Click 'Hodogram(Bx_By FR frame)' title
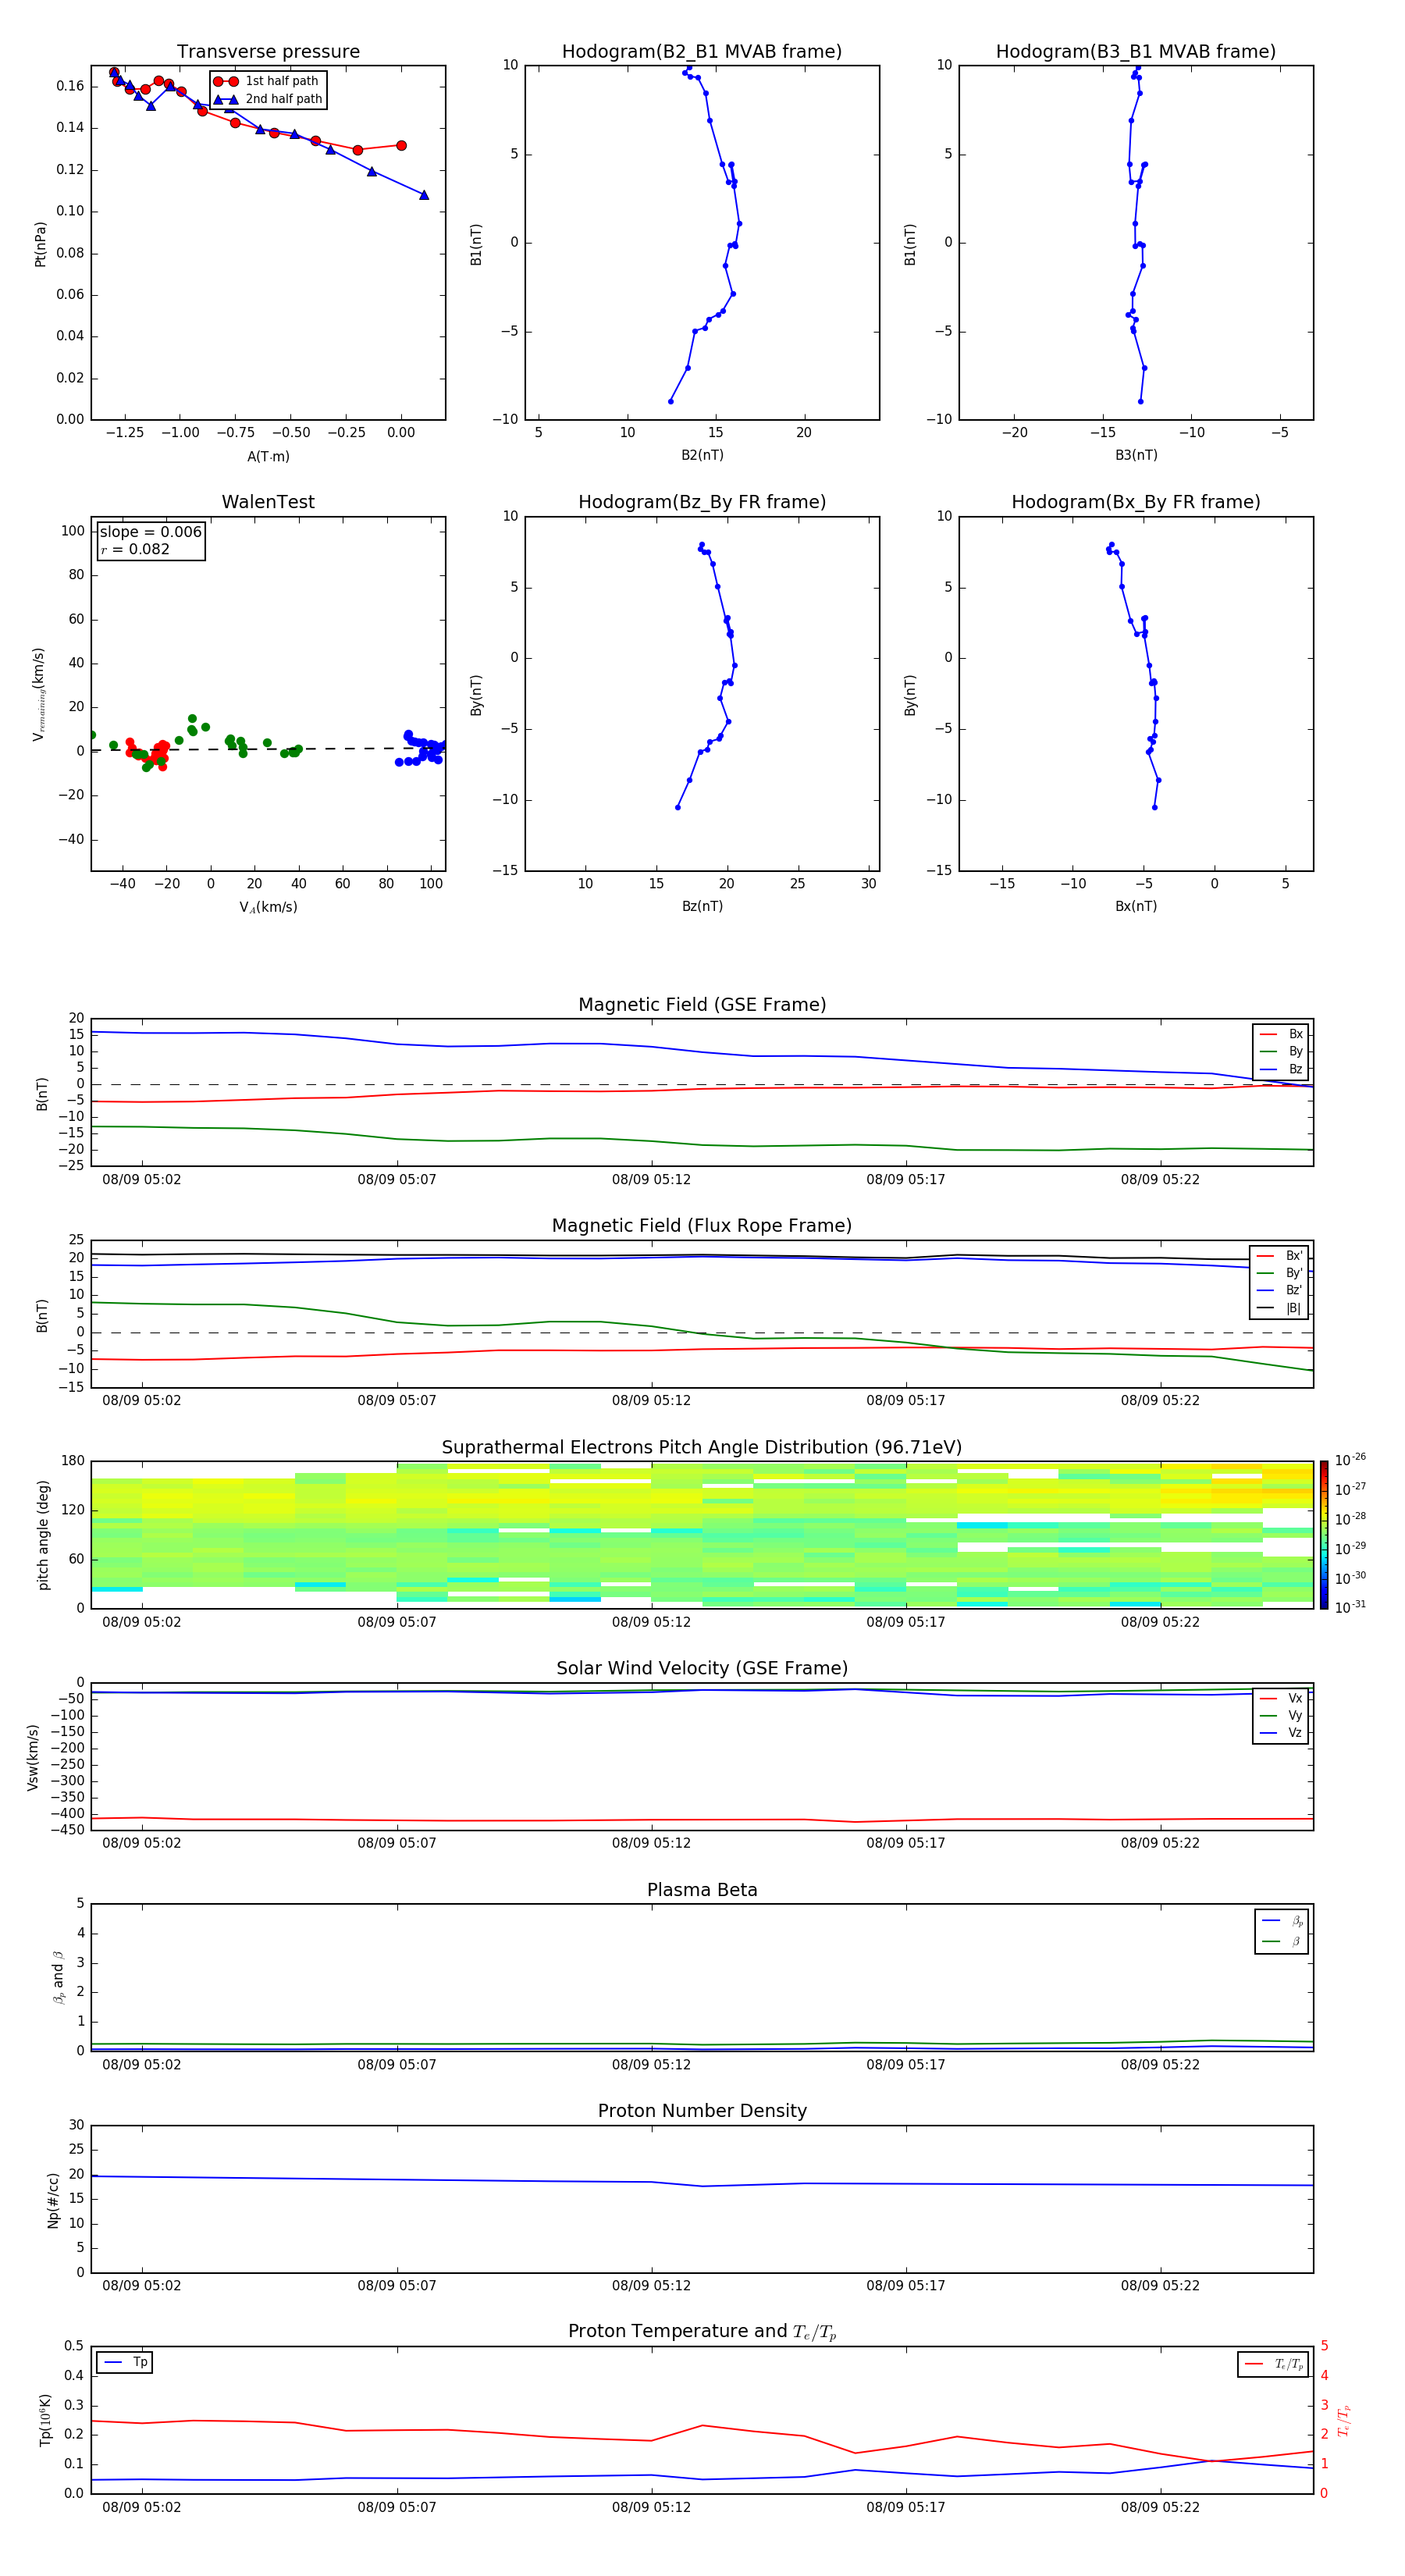This screenshot has height=2576, width=1405. click(x=1136, y=502)
